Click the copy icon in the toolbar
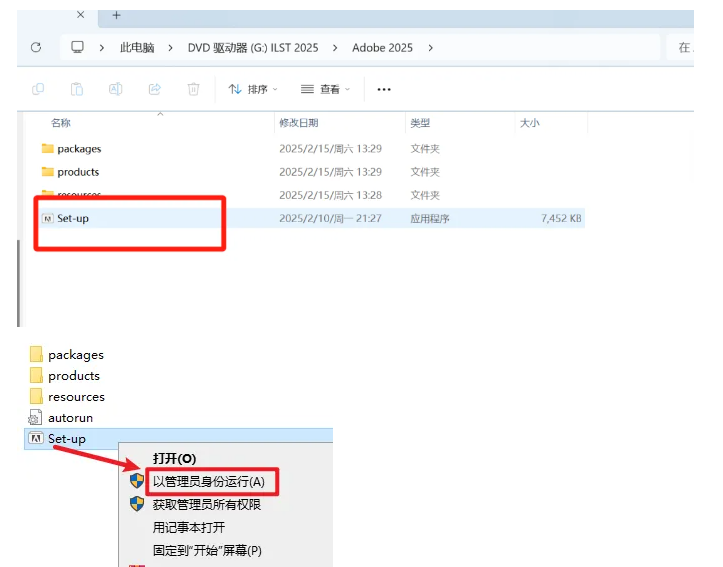 point(38,89)
